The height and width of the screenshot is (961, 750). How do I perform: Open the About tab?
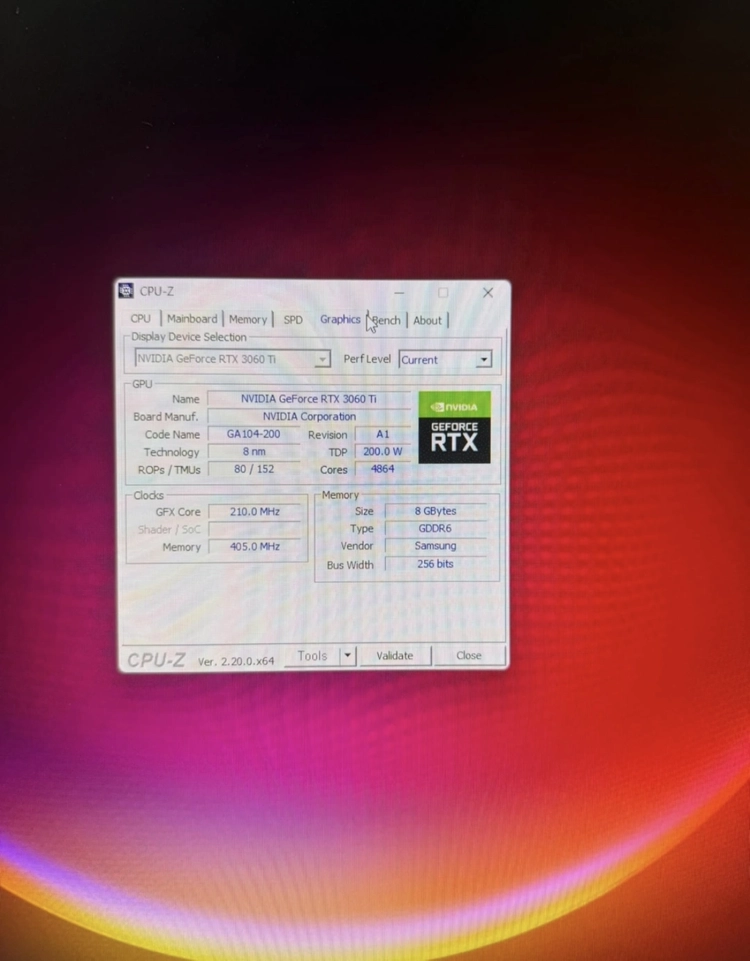(427, 321)
